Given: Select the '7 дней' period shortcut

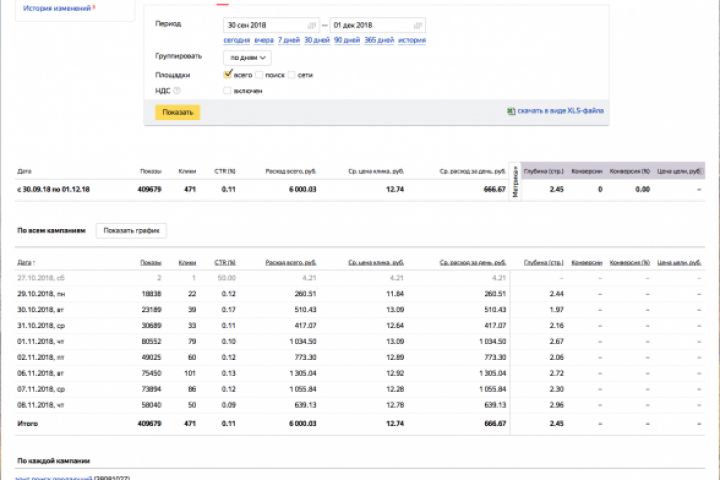Looking at the screenshot, I should [289, 40].
